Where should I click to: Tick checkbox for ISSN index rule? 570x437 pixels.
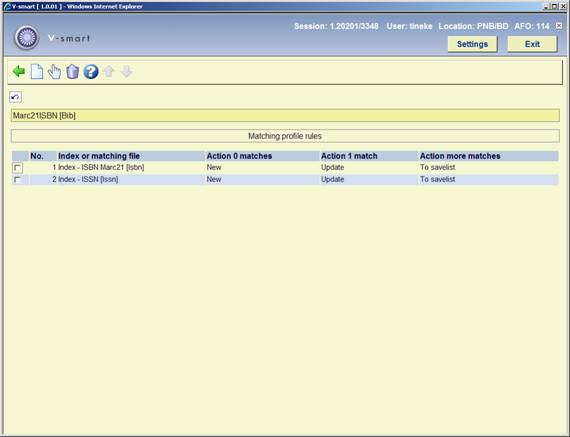tap(17, 180)
